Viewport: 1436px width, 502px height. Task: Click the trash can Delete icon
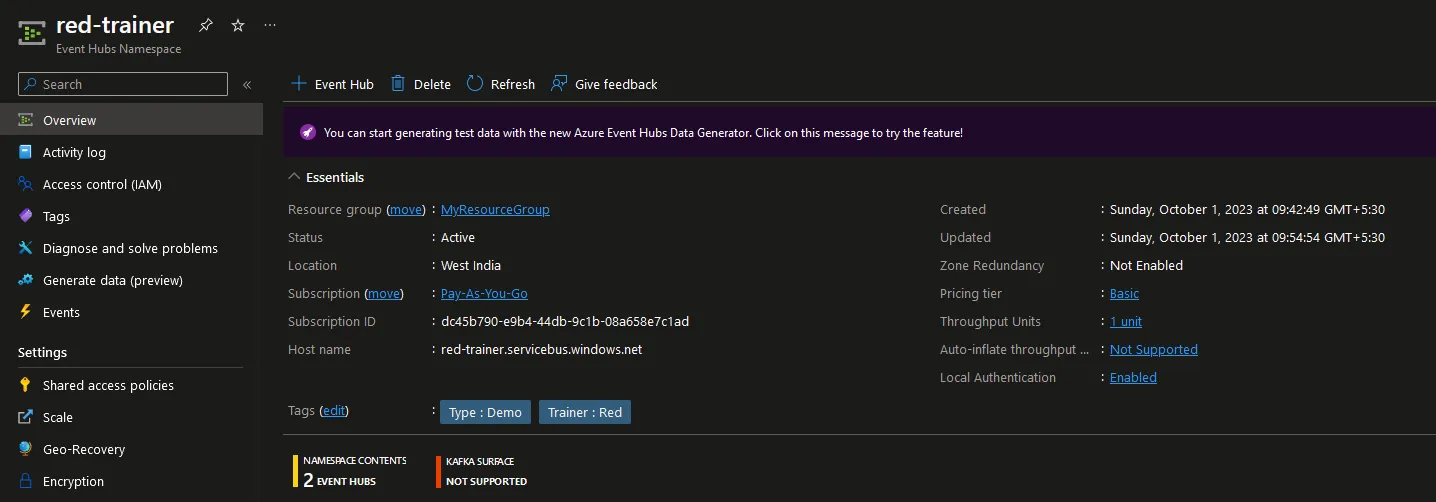(398, 84)
